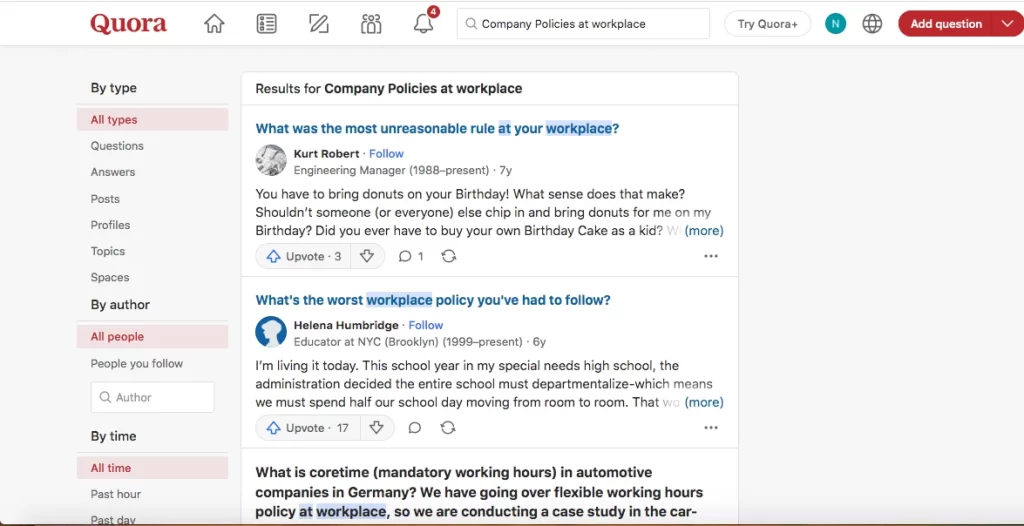Open question about worst workplace policy

433,301
